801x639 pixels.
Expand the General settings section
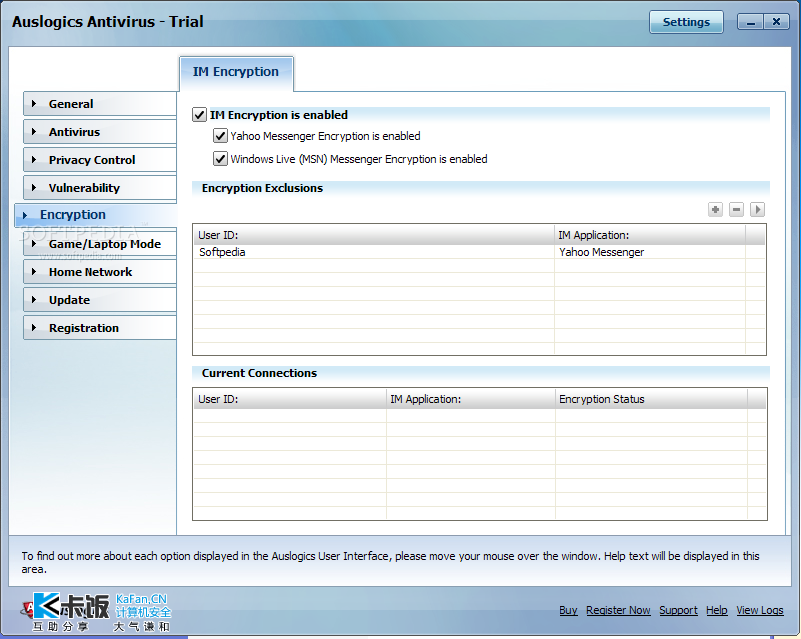click(x=100, y=104)
